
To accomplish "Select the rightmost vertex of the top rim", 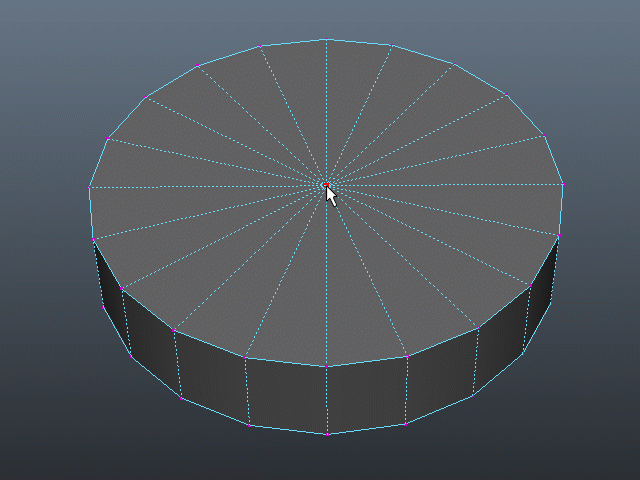I will [x=563, y=184].
